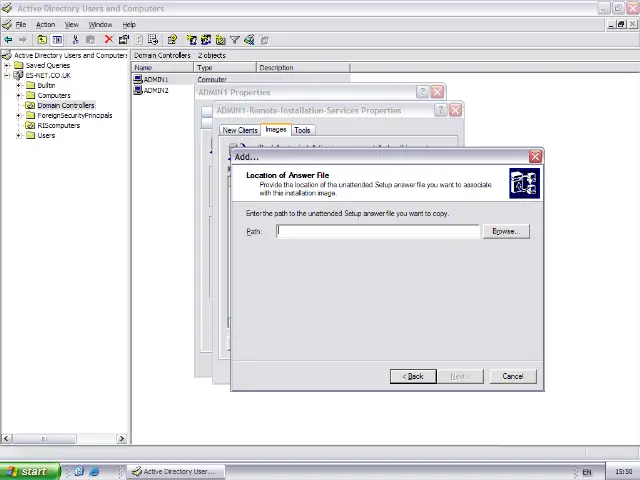Expand the Saved Queries tree node
Viewport: 640px width, 480px height.
point(7,65)
